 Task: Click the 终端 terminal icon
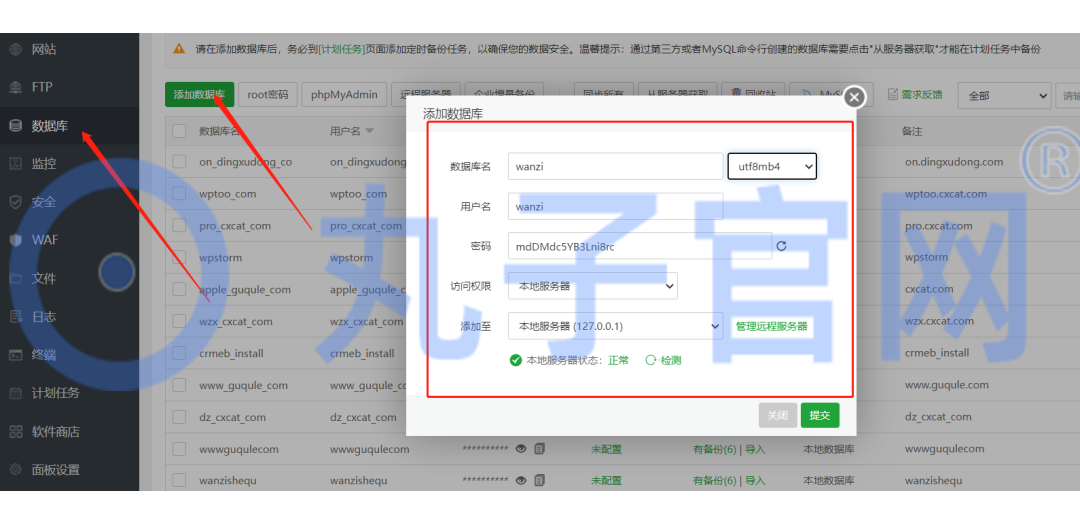(x=16, y=355)
